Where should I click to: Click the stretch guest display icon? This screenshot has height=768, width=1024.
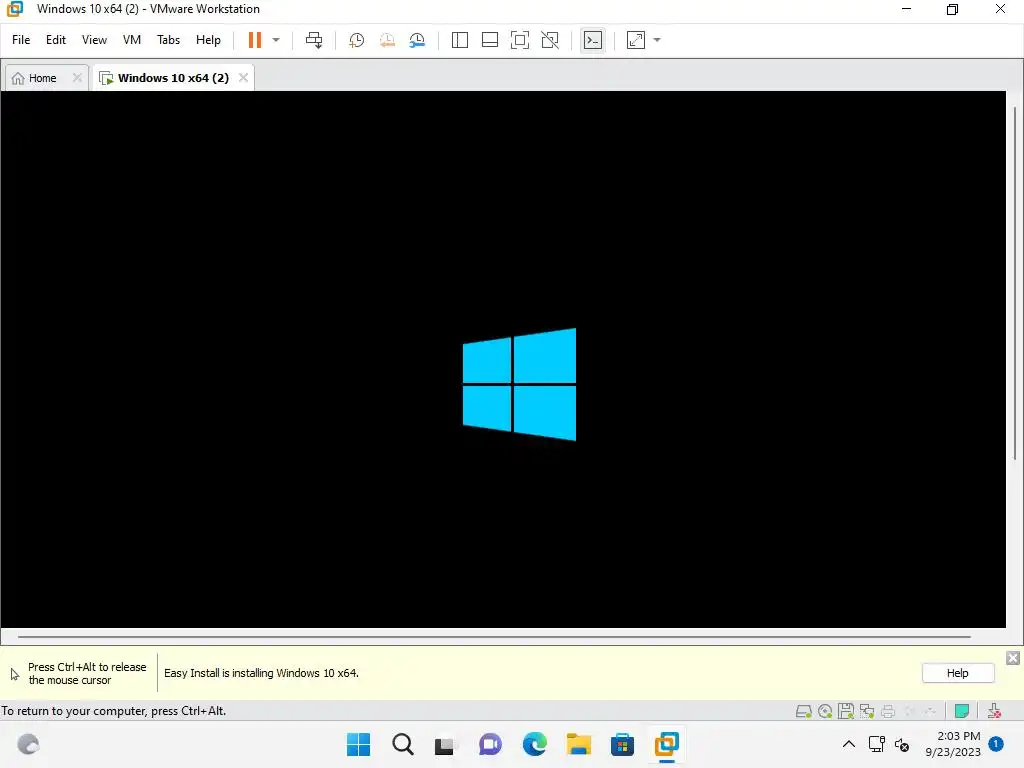[636, 40]
